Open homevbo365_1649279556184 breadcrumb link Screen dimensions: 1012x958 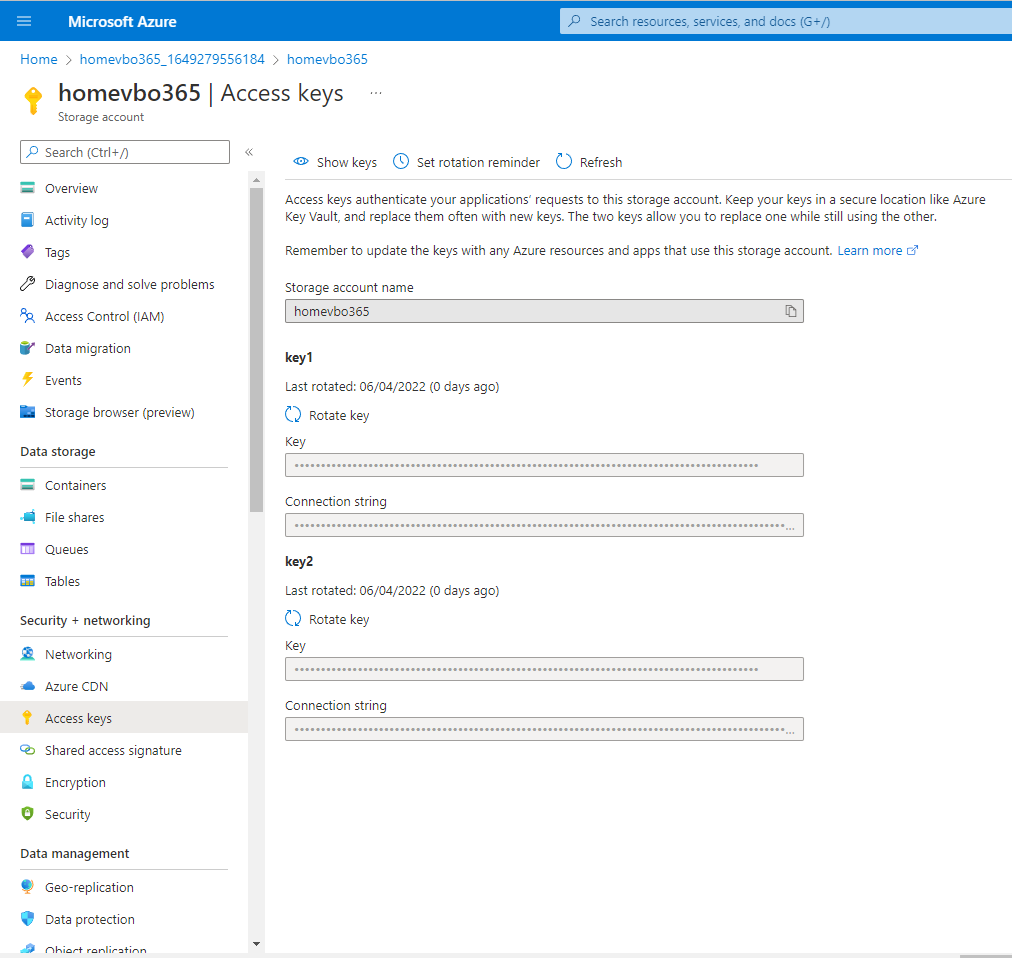click(x=172, y=59)
